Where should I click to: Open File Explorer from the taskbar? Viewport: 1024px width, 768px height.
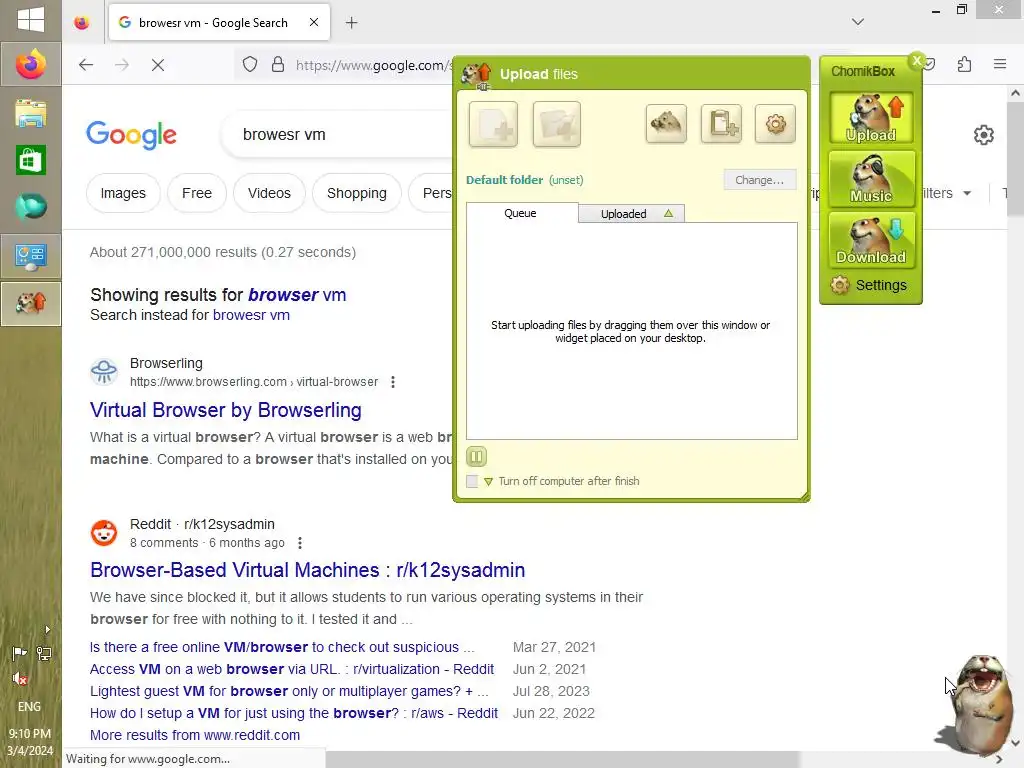click(x=31, y=112)
